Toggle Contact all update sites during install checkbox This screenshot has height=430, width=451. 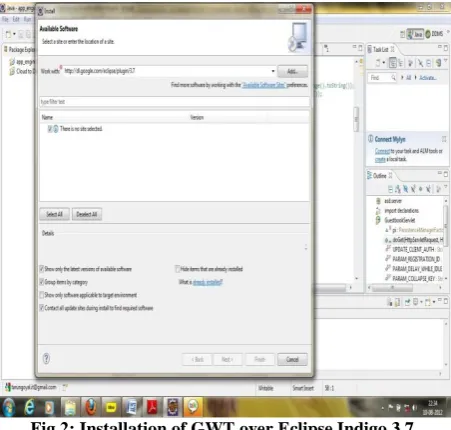[x=42, y=308]
